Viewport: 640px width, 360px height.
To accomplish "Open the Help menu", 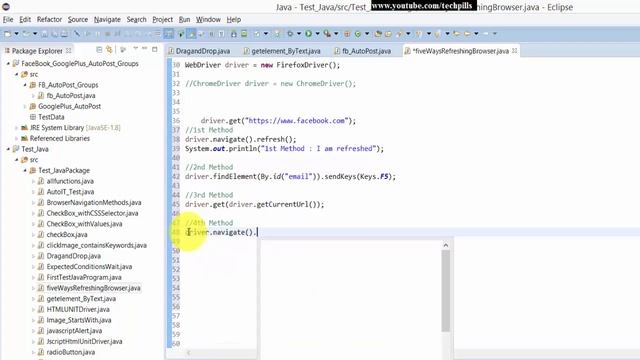I will [x=233, y=20].
